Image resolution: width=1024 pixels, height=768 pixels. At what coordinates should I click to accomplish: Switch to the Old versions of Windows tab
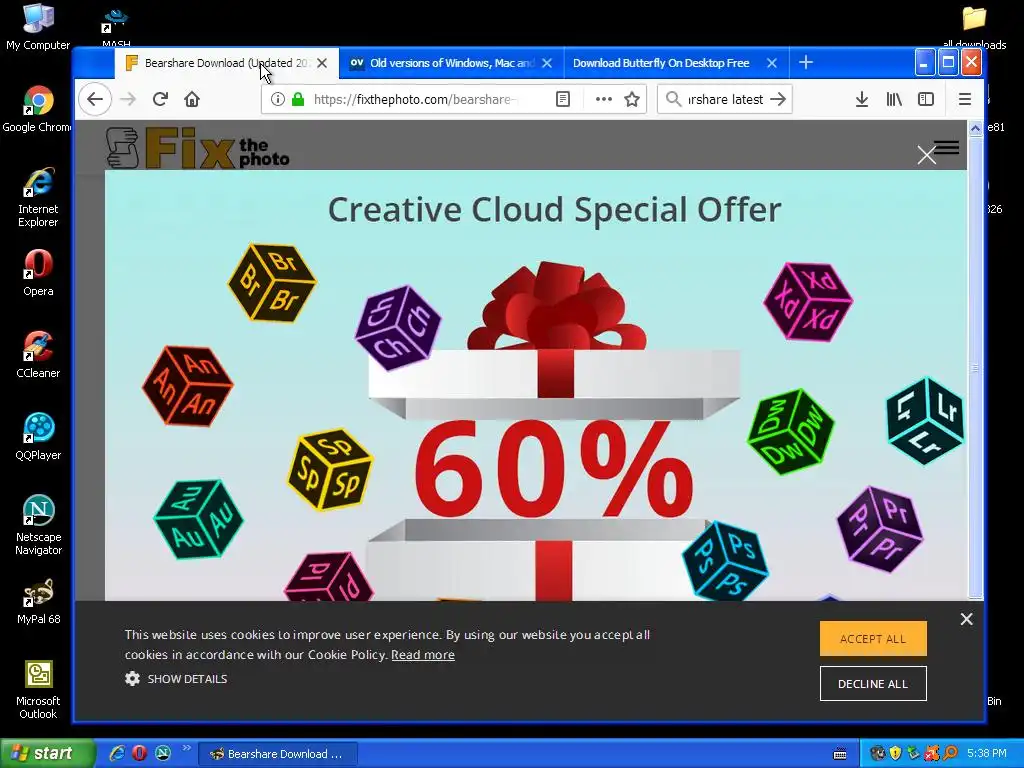coord(452,63)
